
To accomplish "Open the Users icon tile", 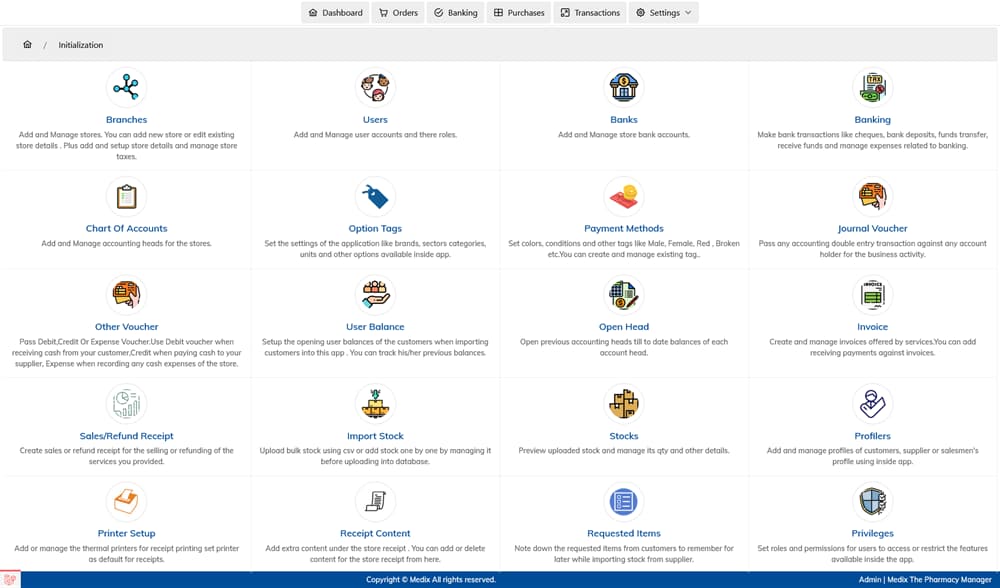I will (x=375, y=88).
